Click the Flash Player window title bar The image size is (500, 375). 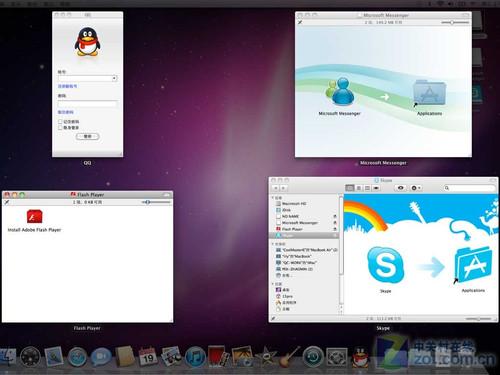coord(87,194)
